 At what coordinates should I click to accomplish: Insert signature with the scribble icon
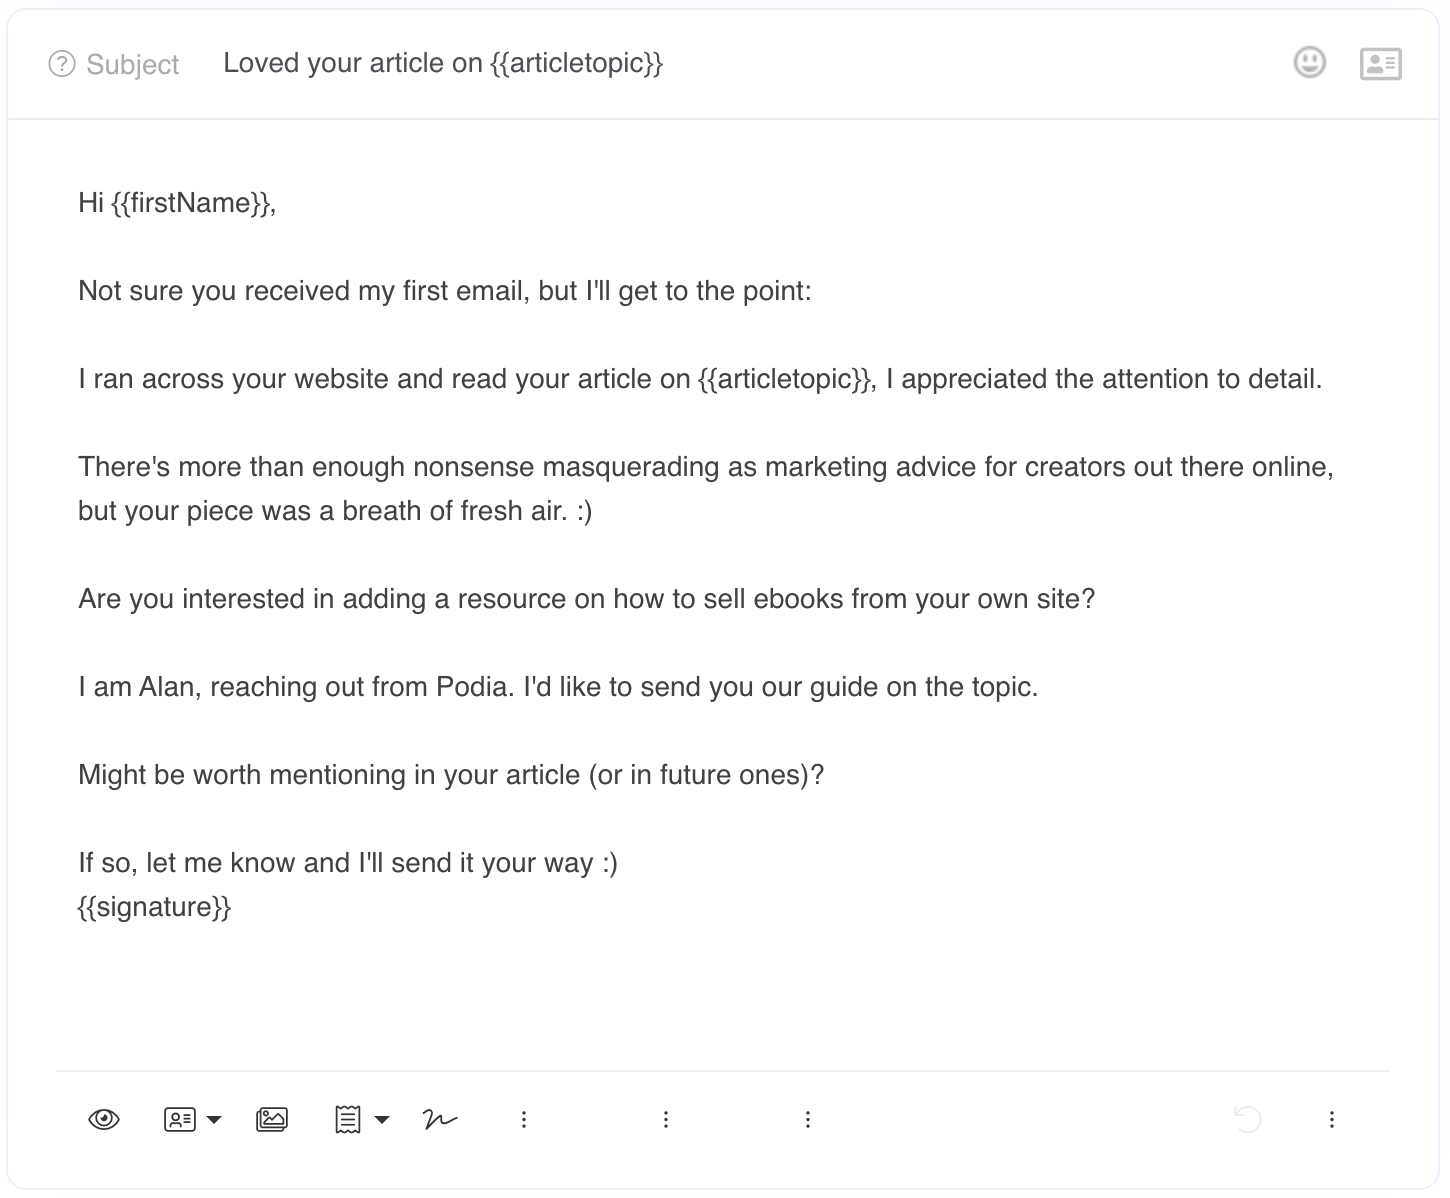440,1119
